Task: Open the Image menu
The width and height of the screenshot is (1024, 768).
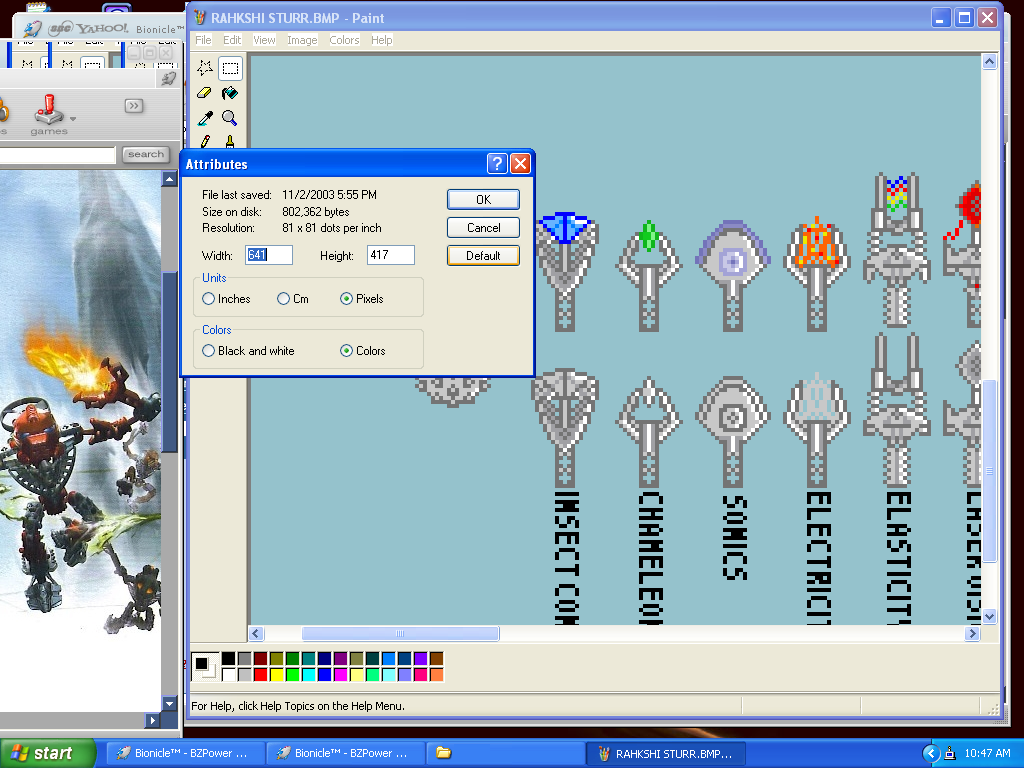Action: click(x=302, y=40)
